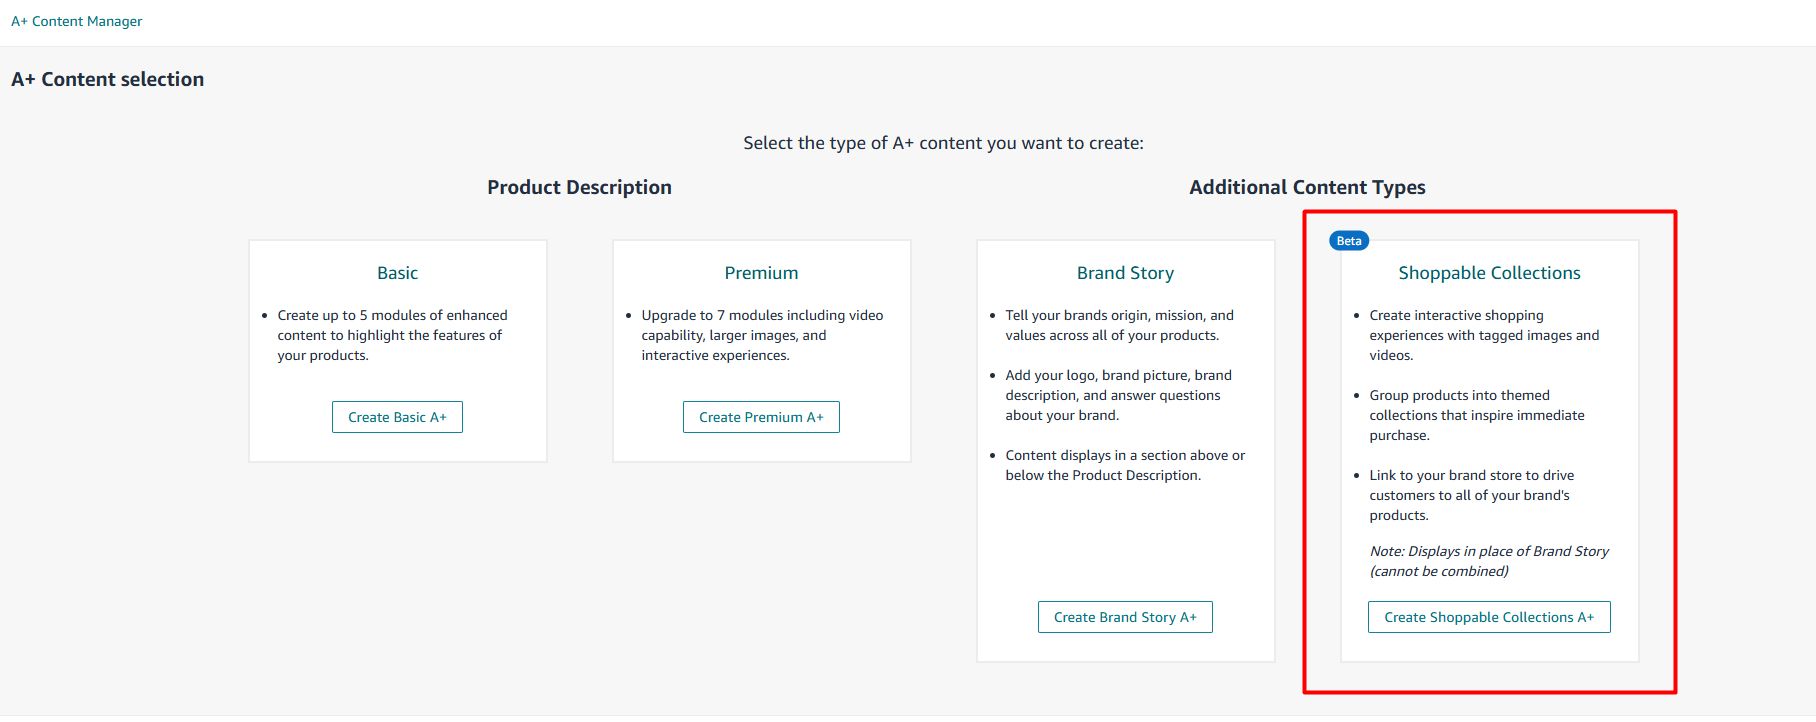Choose Create Shoppable Collections A+
Screen dimensions: 1816x722
coord(1489,617)
